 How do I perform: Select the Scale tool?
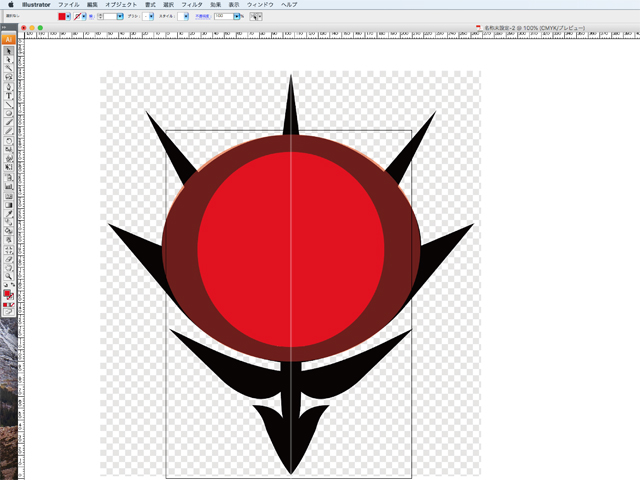(9, 149)
